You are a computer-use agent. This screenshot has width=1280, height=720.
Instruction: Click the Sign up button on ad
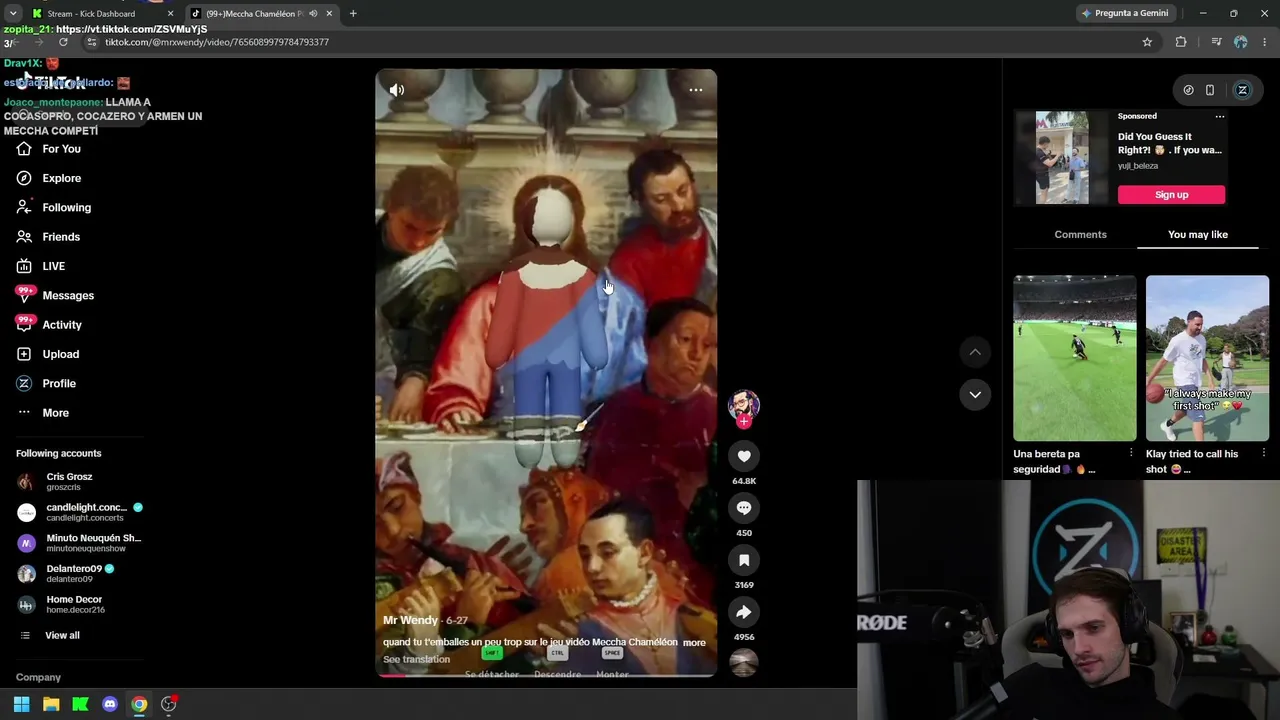pos(1171,195)
